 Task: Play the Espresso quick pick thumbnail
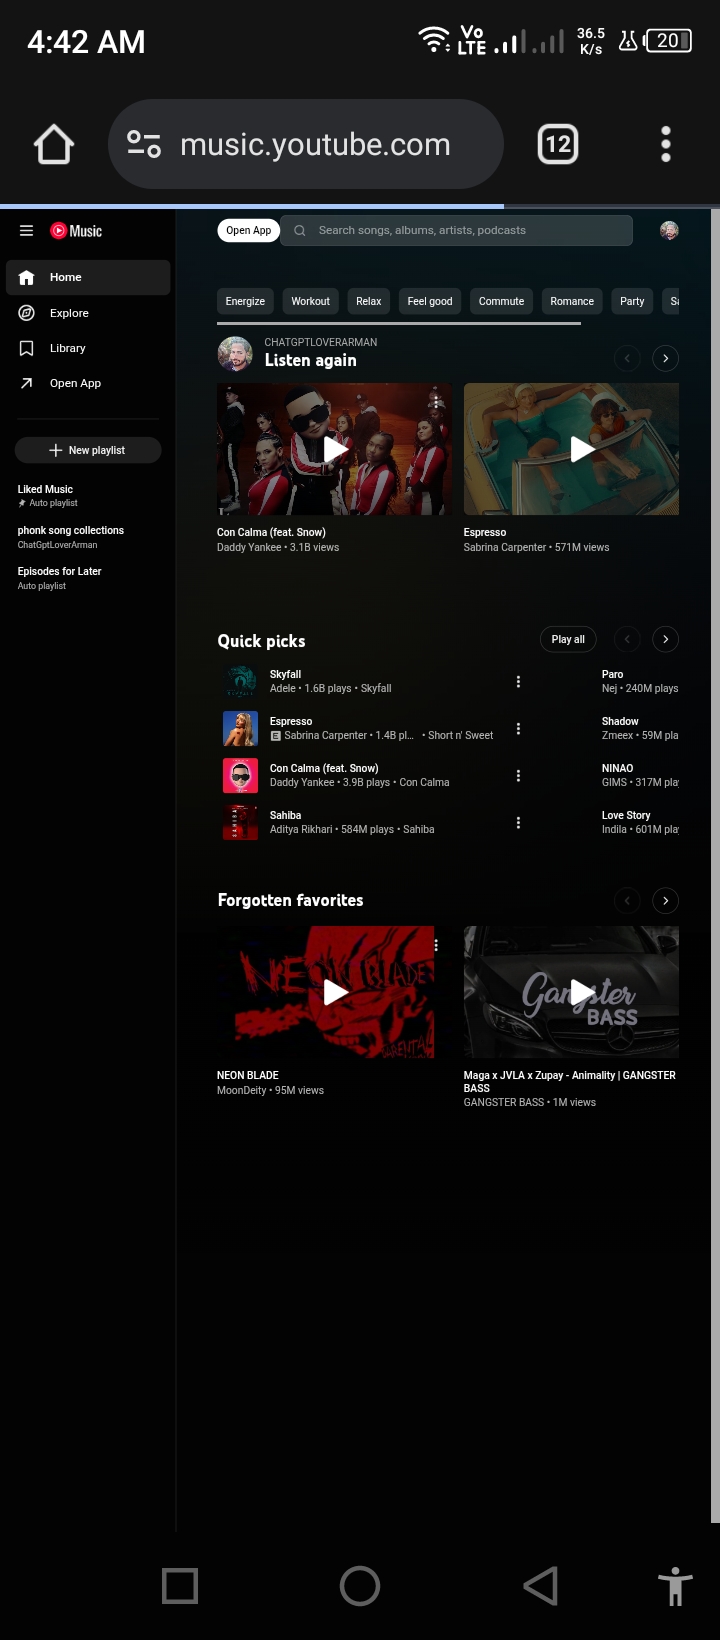(x=240, y=729)
